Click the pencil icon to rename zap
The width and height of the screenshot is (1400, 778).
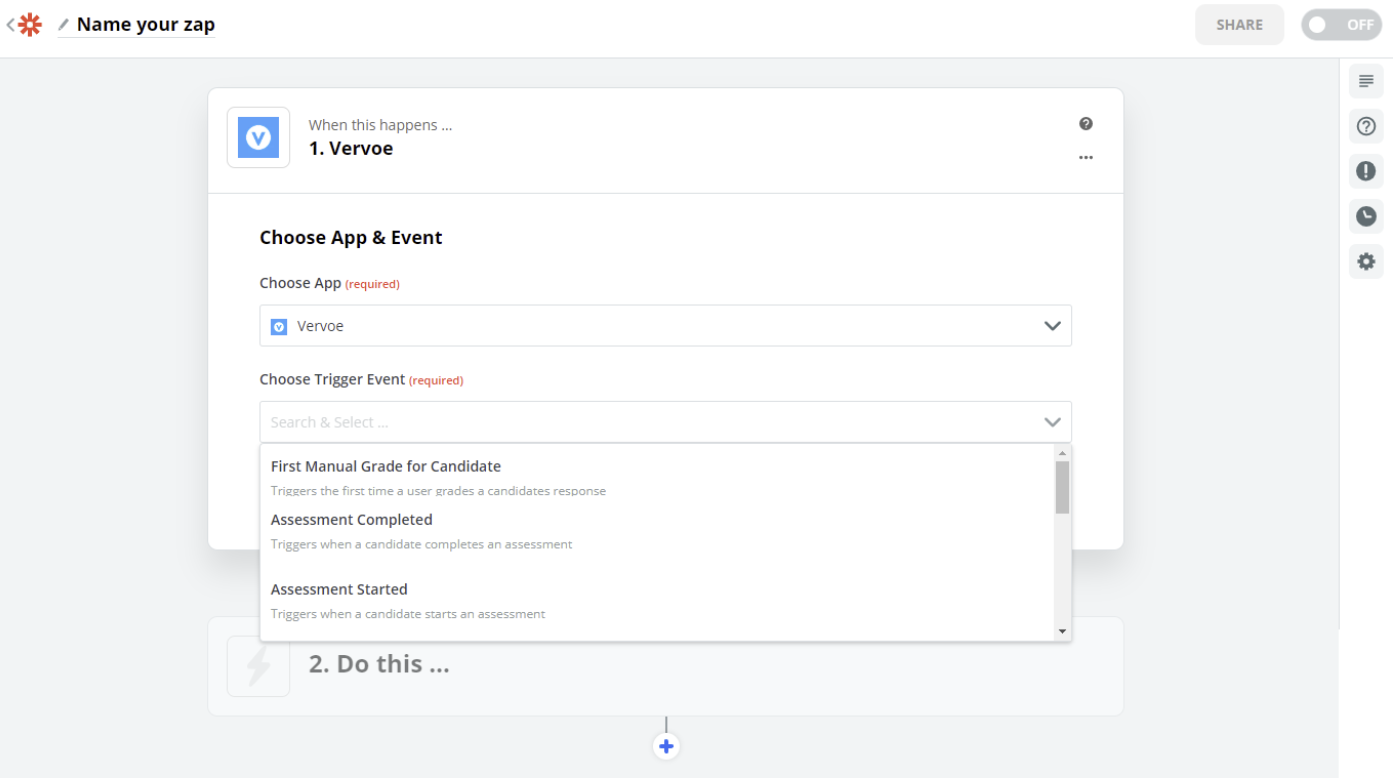point(63,25)
